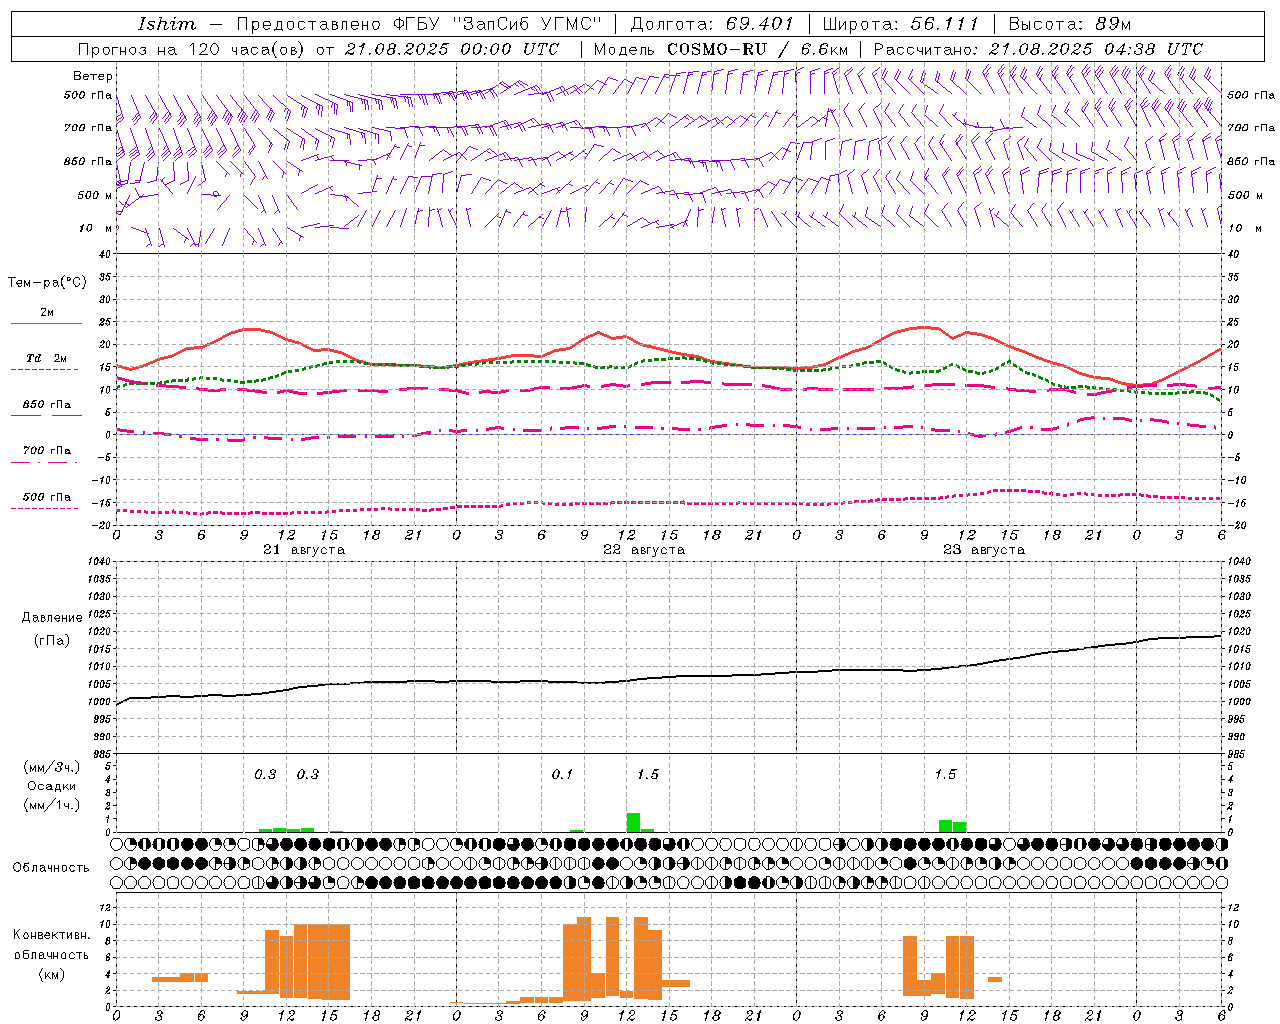The width and height of the screenshot is (1280, 1024).
Task: Select the text Предоставлено ФГБУ "ЗапСиб УГМС"
Action: [x=418, y=24]
